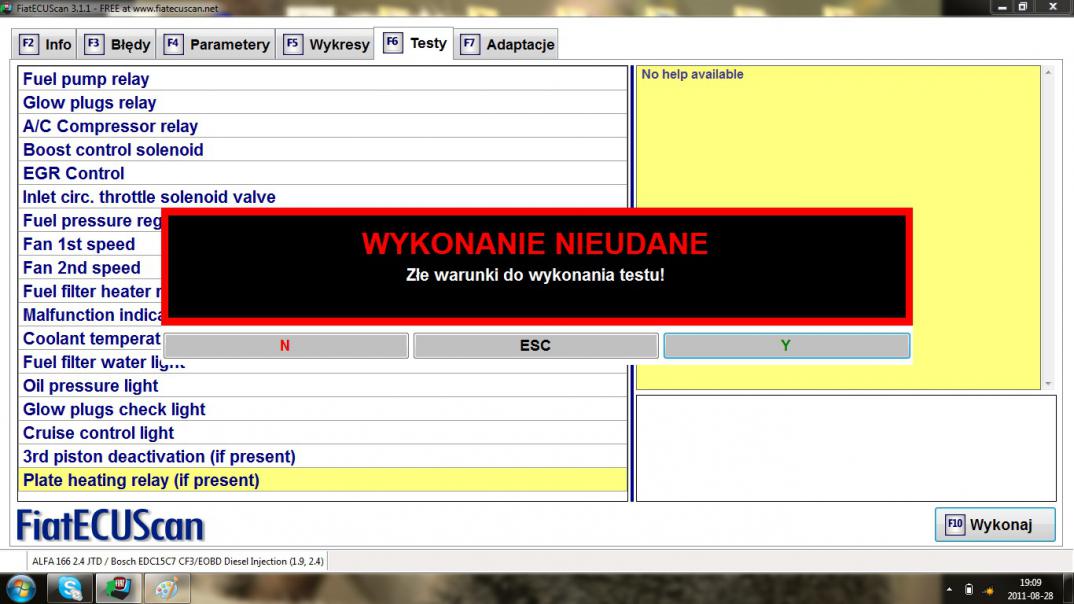This screenshot has height=604, width=1074.
Task: Click the ALFA 166 ECU status bar text
Action: point(177,561)
